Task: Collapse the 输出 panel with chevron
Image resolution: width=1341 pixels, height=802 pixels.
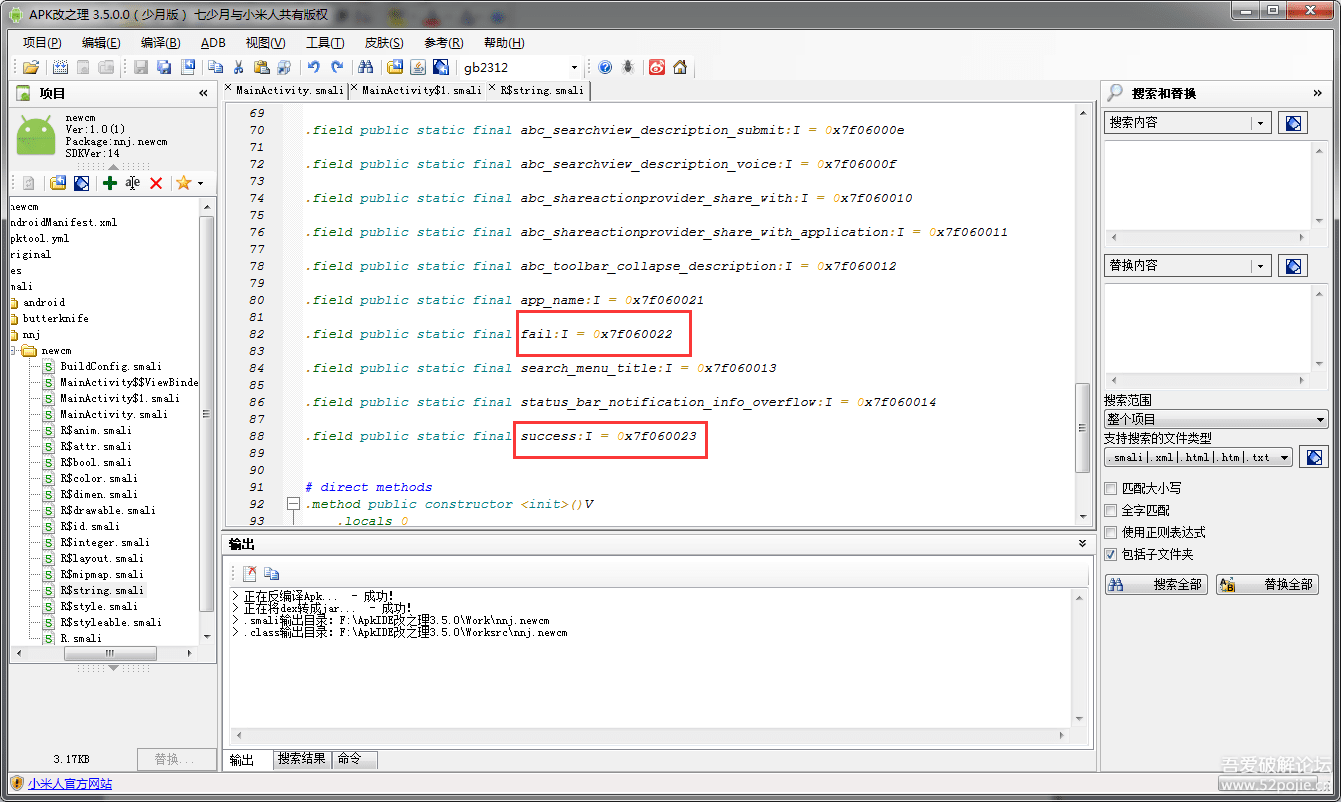Action: point(1082,544)
